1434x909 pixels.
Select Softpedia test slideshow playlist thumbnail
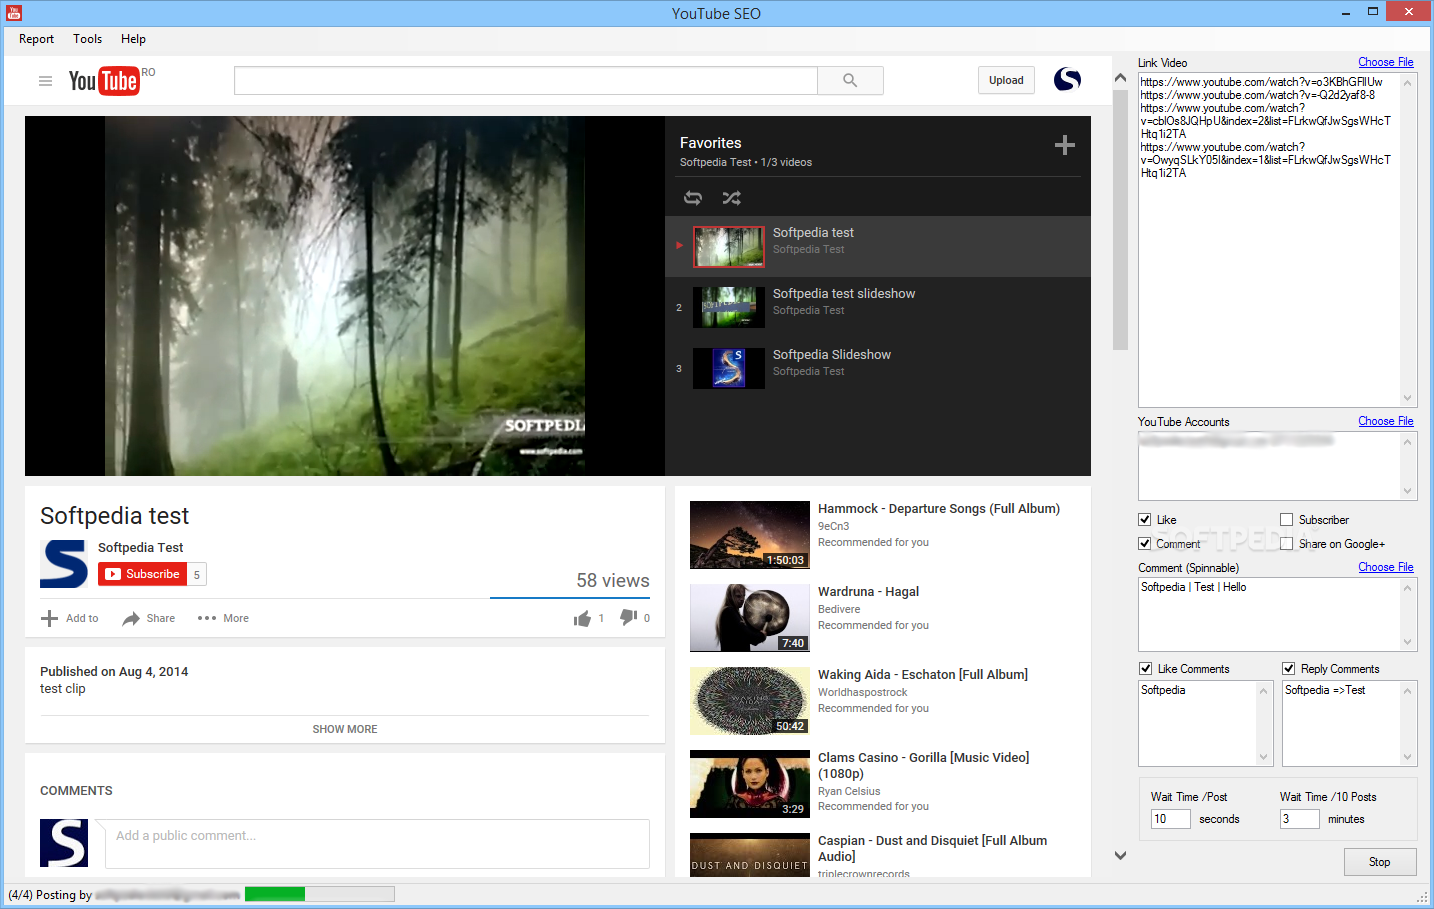[x=729, y=307]
